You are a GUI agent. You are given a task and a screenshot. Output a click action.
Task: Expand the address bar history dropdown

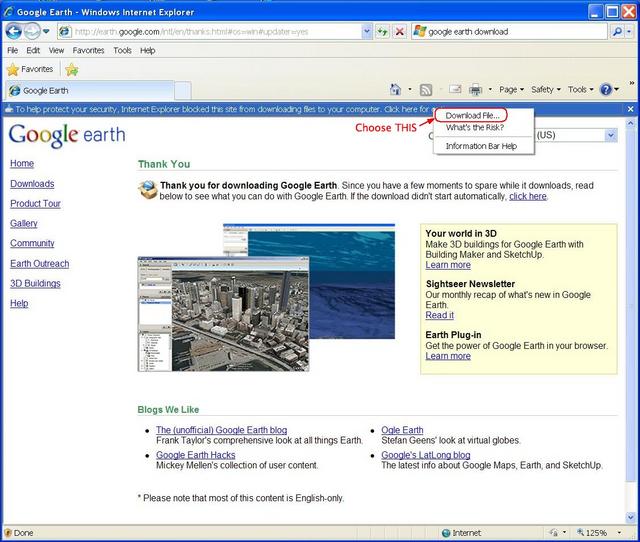[x=367, y=31]
